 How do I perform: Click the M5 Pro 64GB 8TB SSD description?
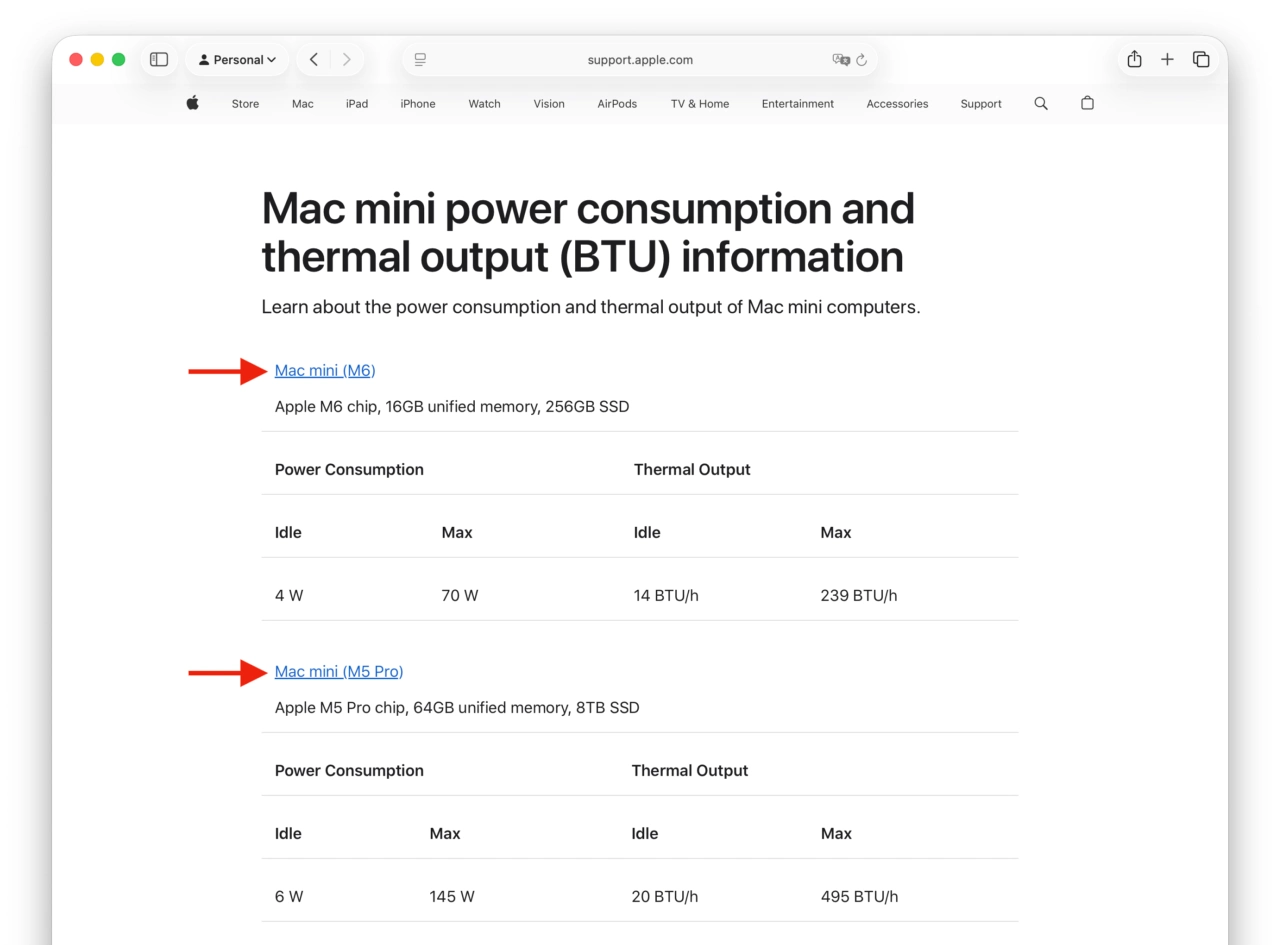click(x=457, y=708)
